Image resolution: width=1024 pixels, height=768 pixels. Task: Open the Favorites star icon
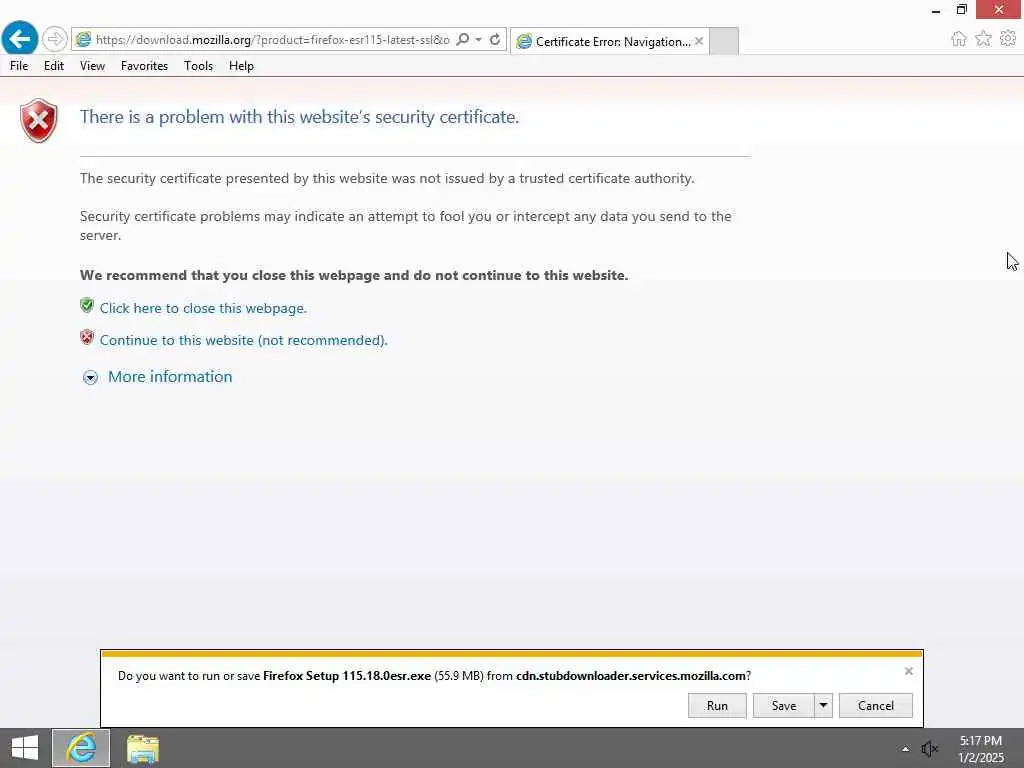pyautogui.click(x=983, y=39)
